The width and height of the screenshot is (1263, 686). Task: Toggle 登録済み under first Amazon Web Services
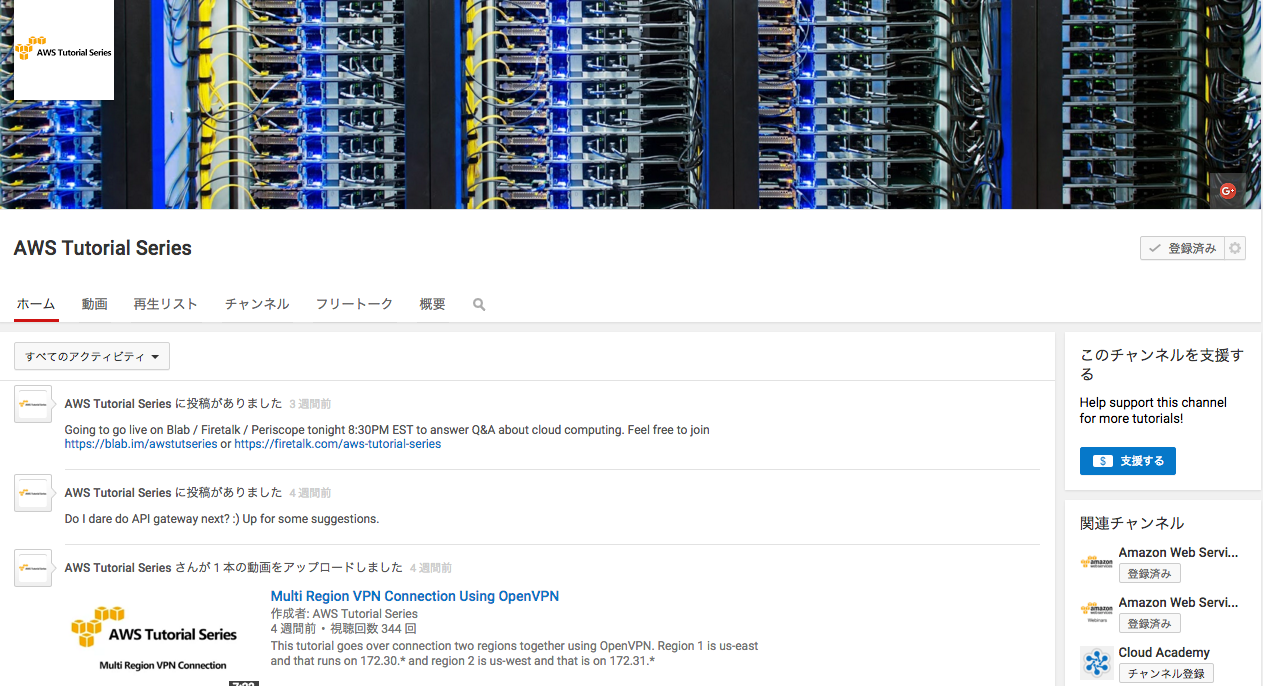tap(1149, 574)
